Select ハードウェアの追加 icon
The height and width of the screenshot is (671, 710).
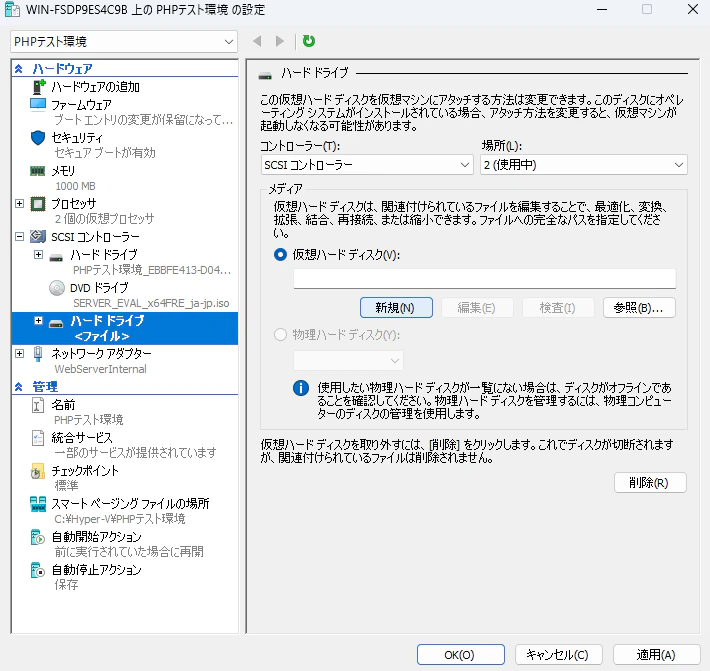pos(39,86)
